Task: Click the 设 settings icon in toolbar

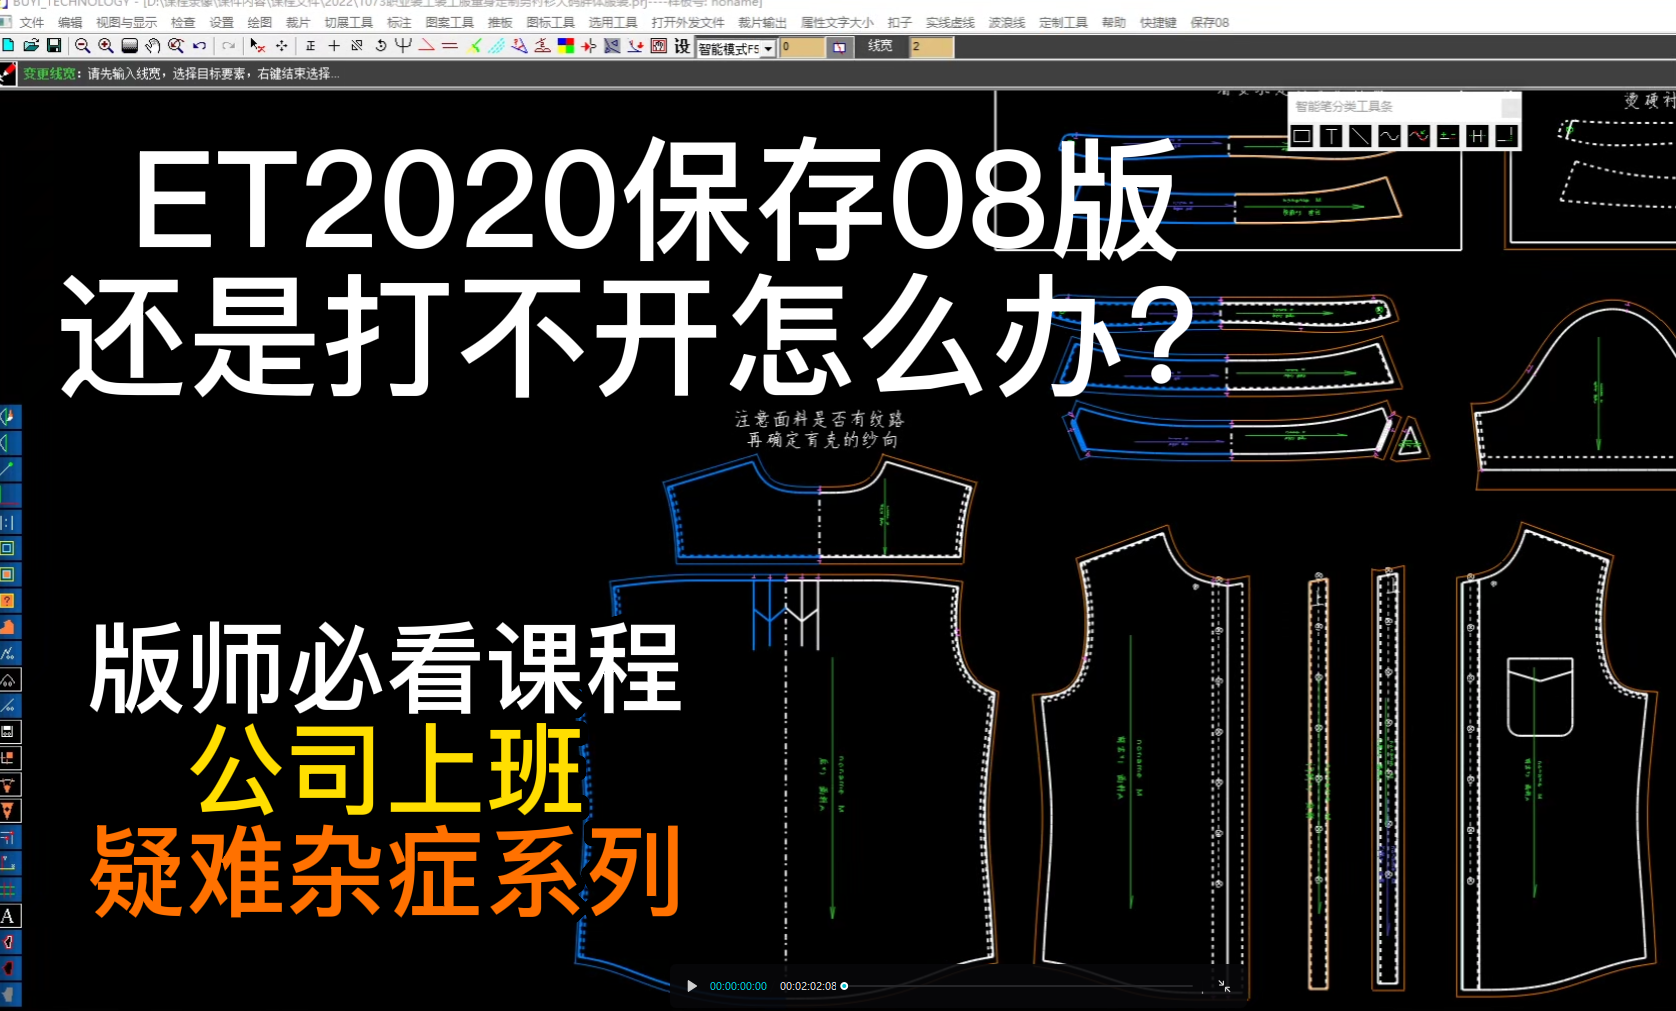Action: (682, 46)
